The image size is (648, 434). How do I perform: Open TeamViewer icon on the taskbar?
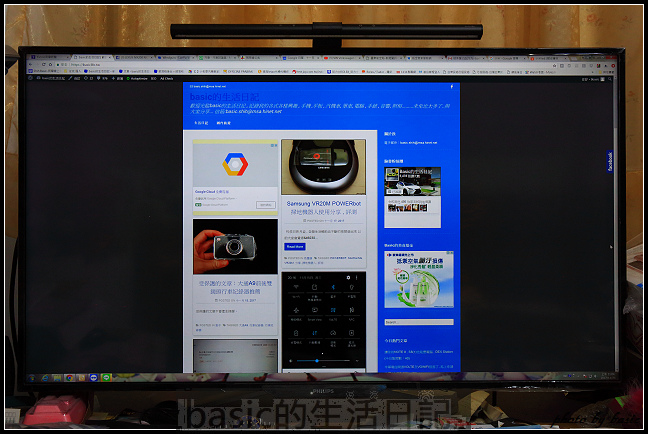click(x=94, y=378)
